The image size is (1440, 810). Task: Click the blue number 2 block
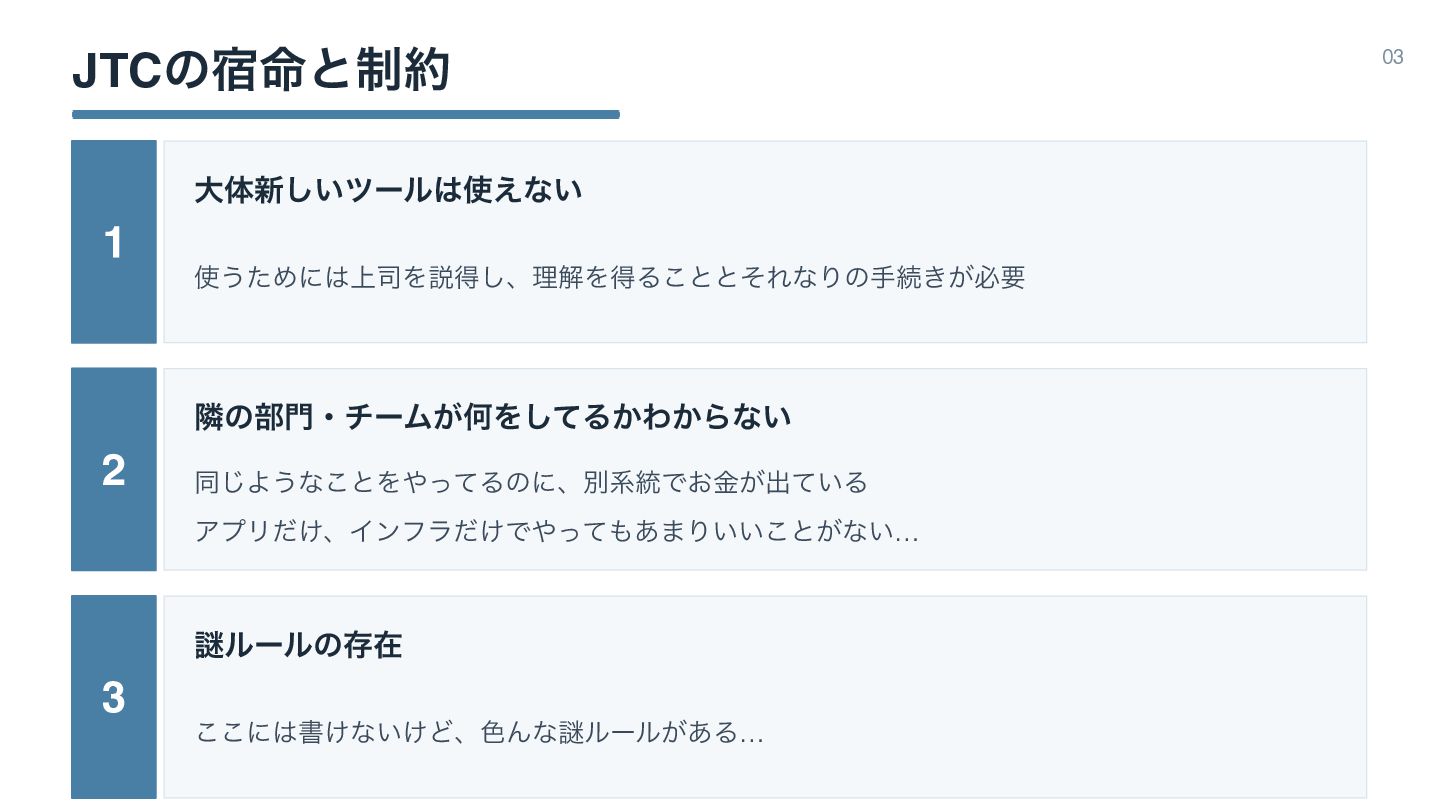coord(114,469)
